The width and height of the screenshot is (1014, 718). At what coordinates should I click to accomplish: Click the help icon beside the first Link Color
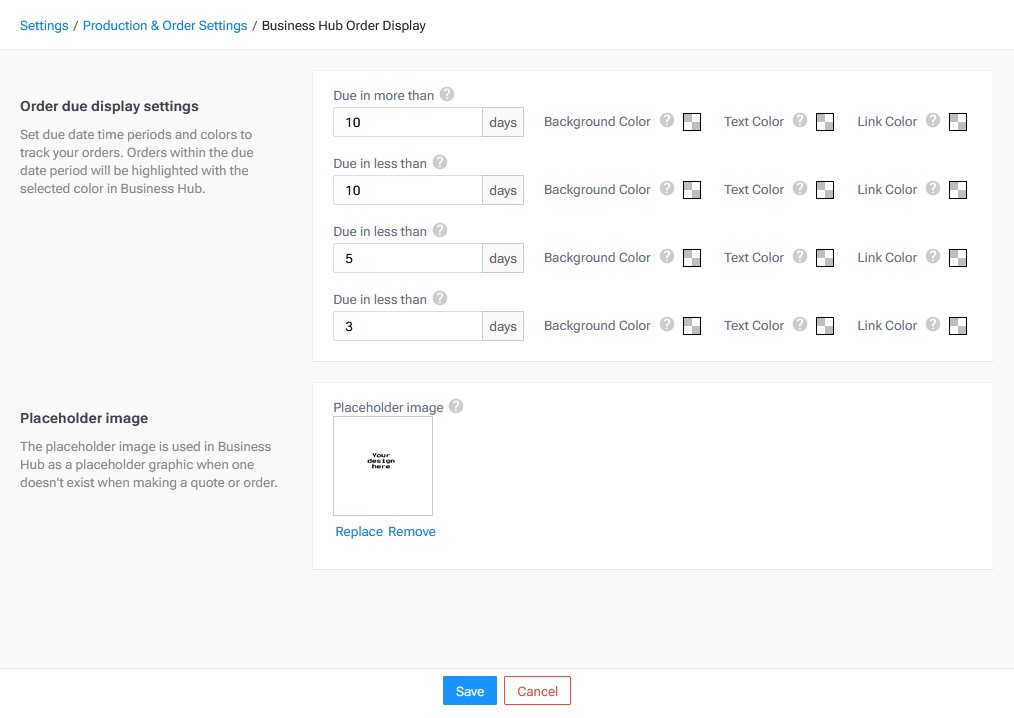click(932, 121)
